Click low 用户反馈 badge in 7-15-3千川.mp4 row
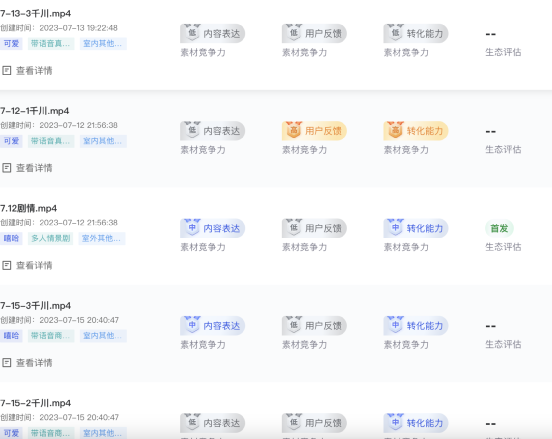Viewport: 552px width, 439px height. [x=314, y=326]
